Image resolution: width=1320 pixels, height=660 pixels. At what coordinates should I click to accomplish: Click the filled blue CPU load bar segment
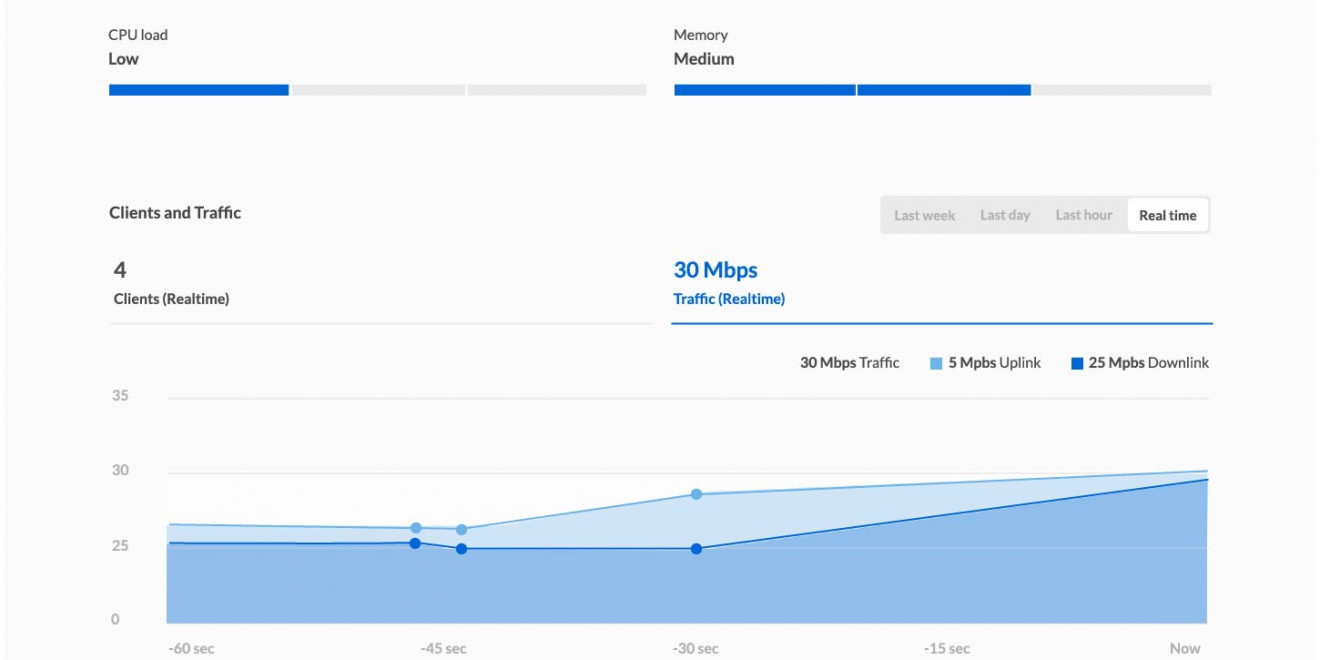tap(198, 90)
